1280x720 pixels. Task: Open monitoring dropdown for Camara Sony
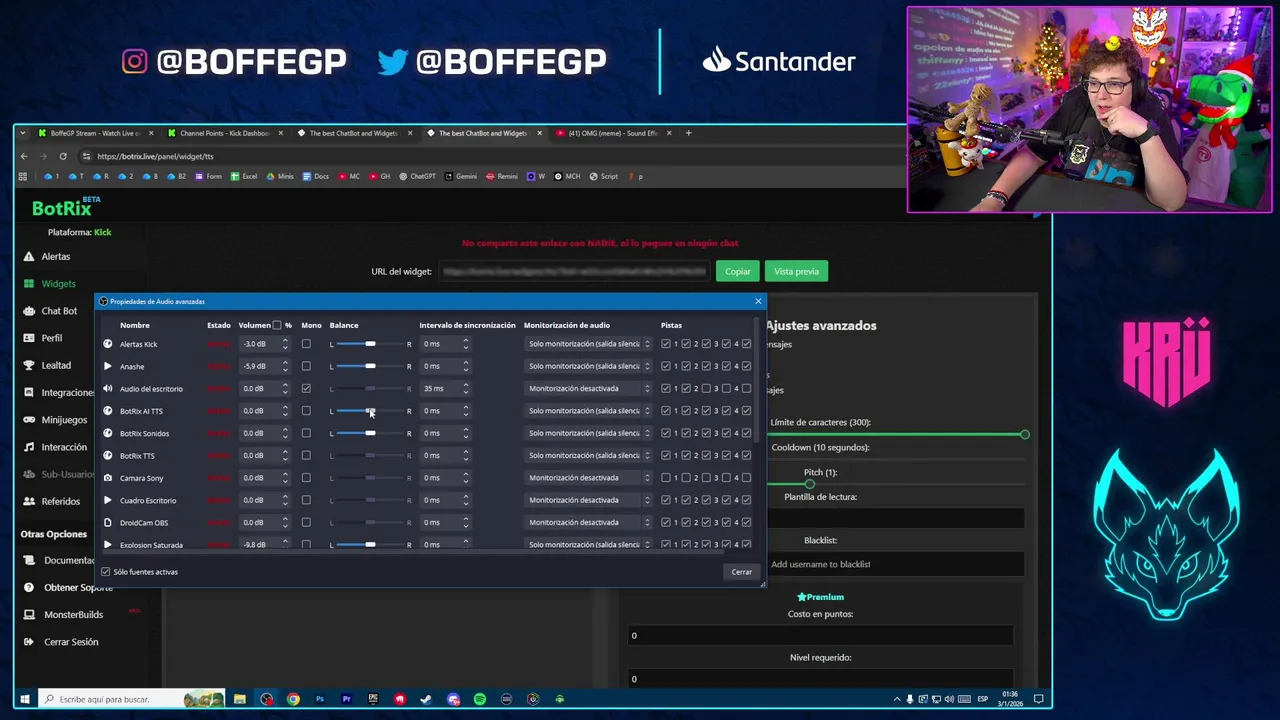coord(588,478)
